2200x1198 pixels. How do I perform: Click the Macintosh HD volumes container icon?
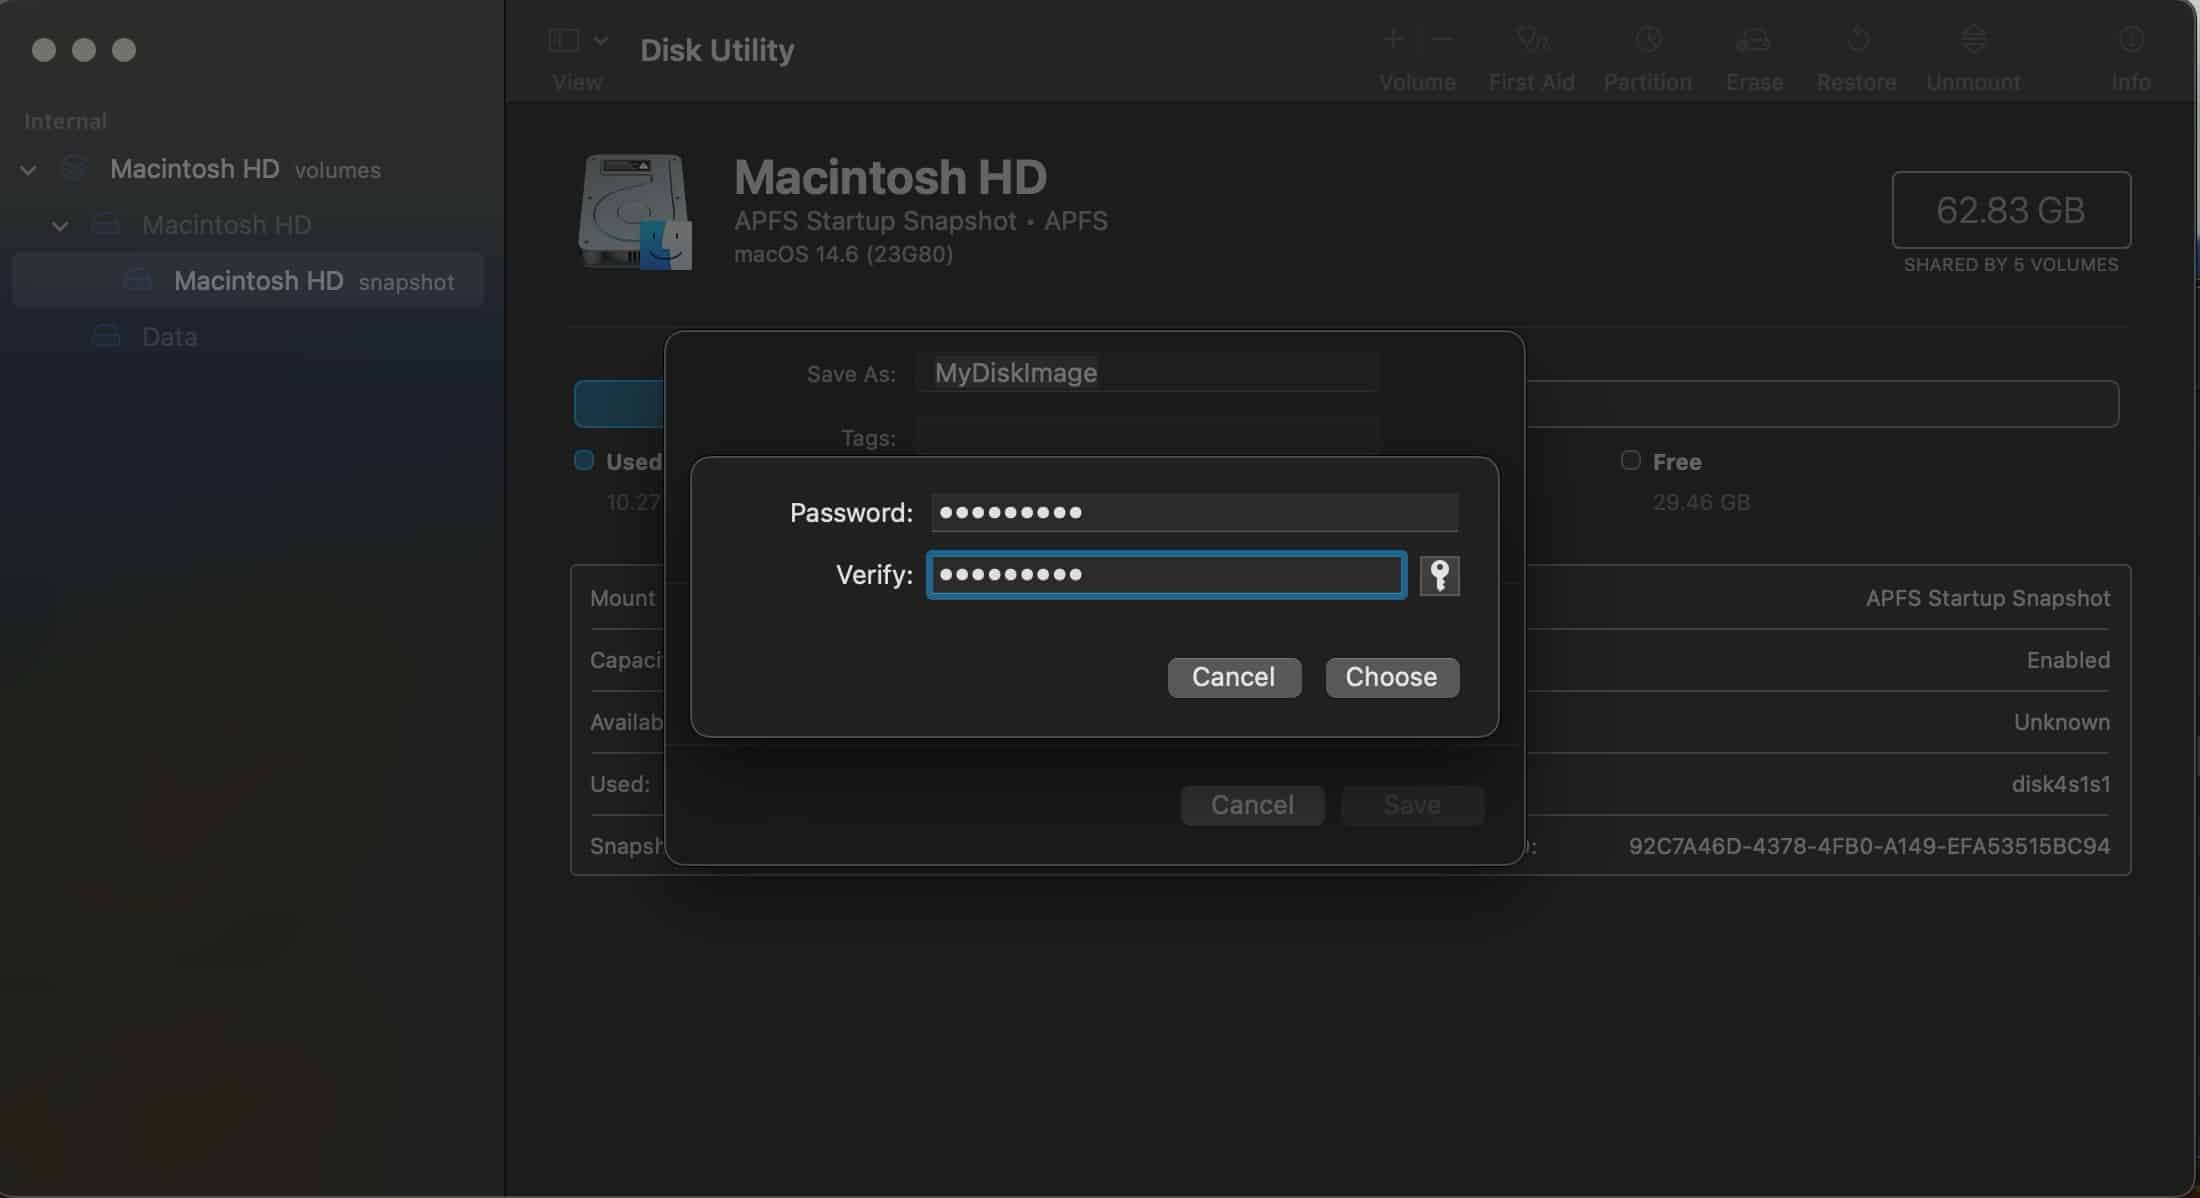pos(75,168)
